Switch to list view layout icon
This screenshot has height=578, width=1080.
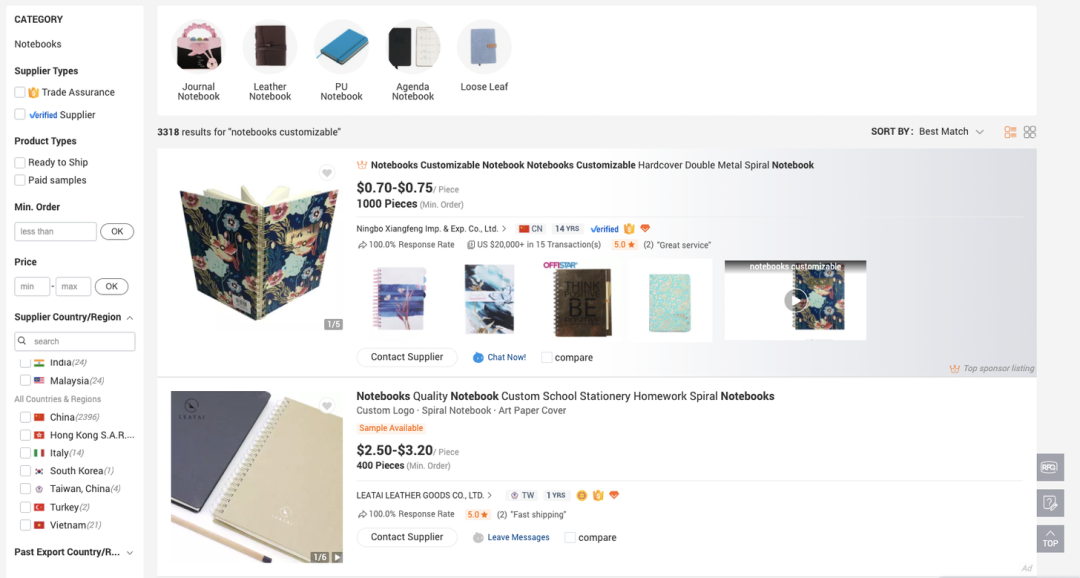coord(1010,132)
